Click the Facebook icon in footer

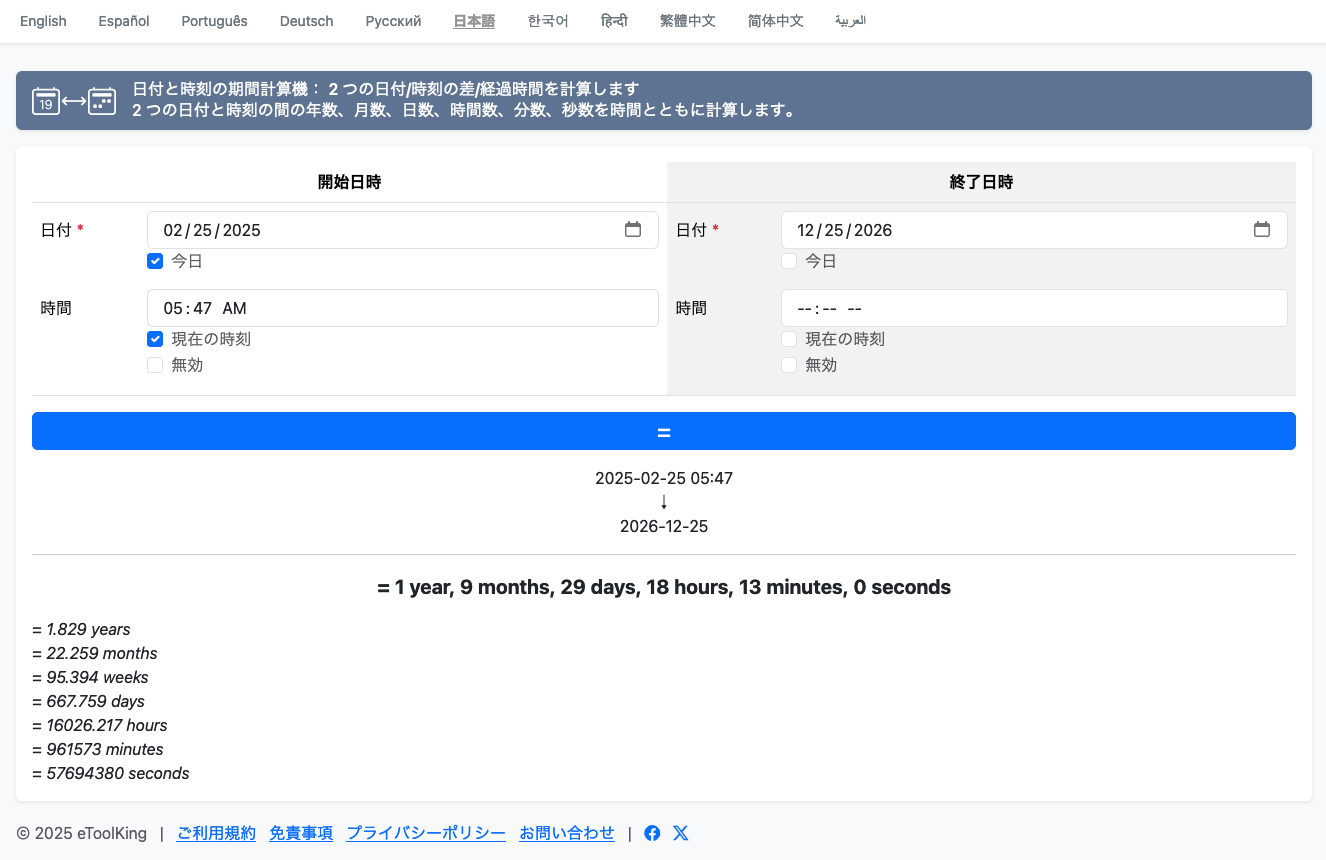click(652, 833)
